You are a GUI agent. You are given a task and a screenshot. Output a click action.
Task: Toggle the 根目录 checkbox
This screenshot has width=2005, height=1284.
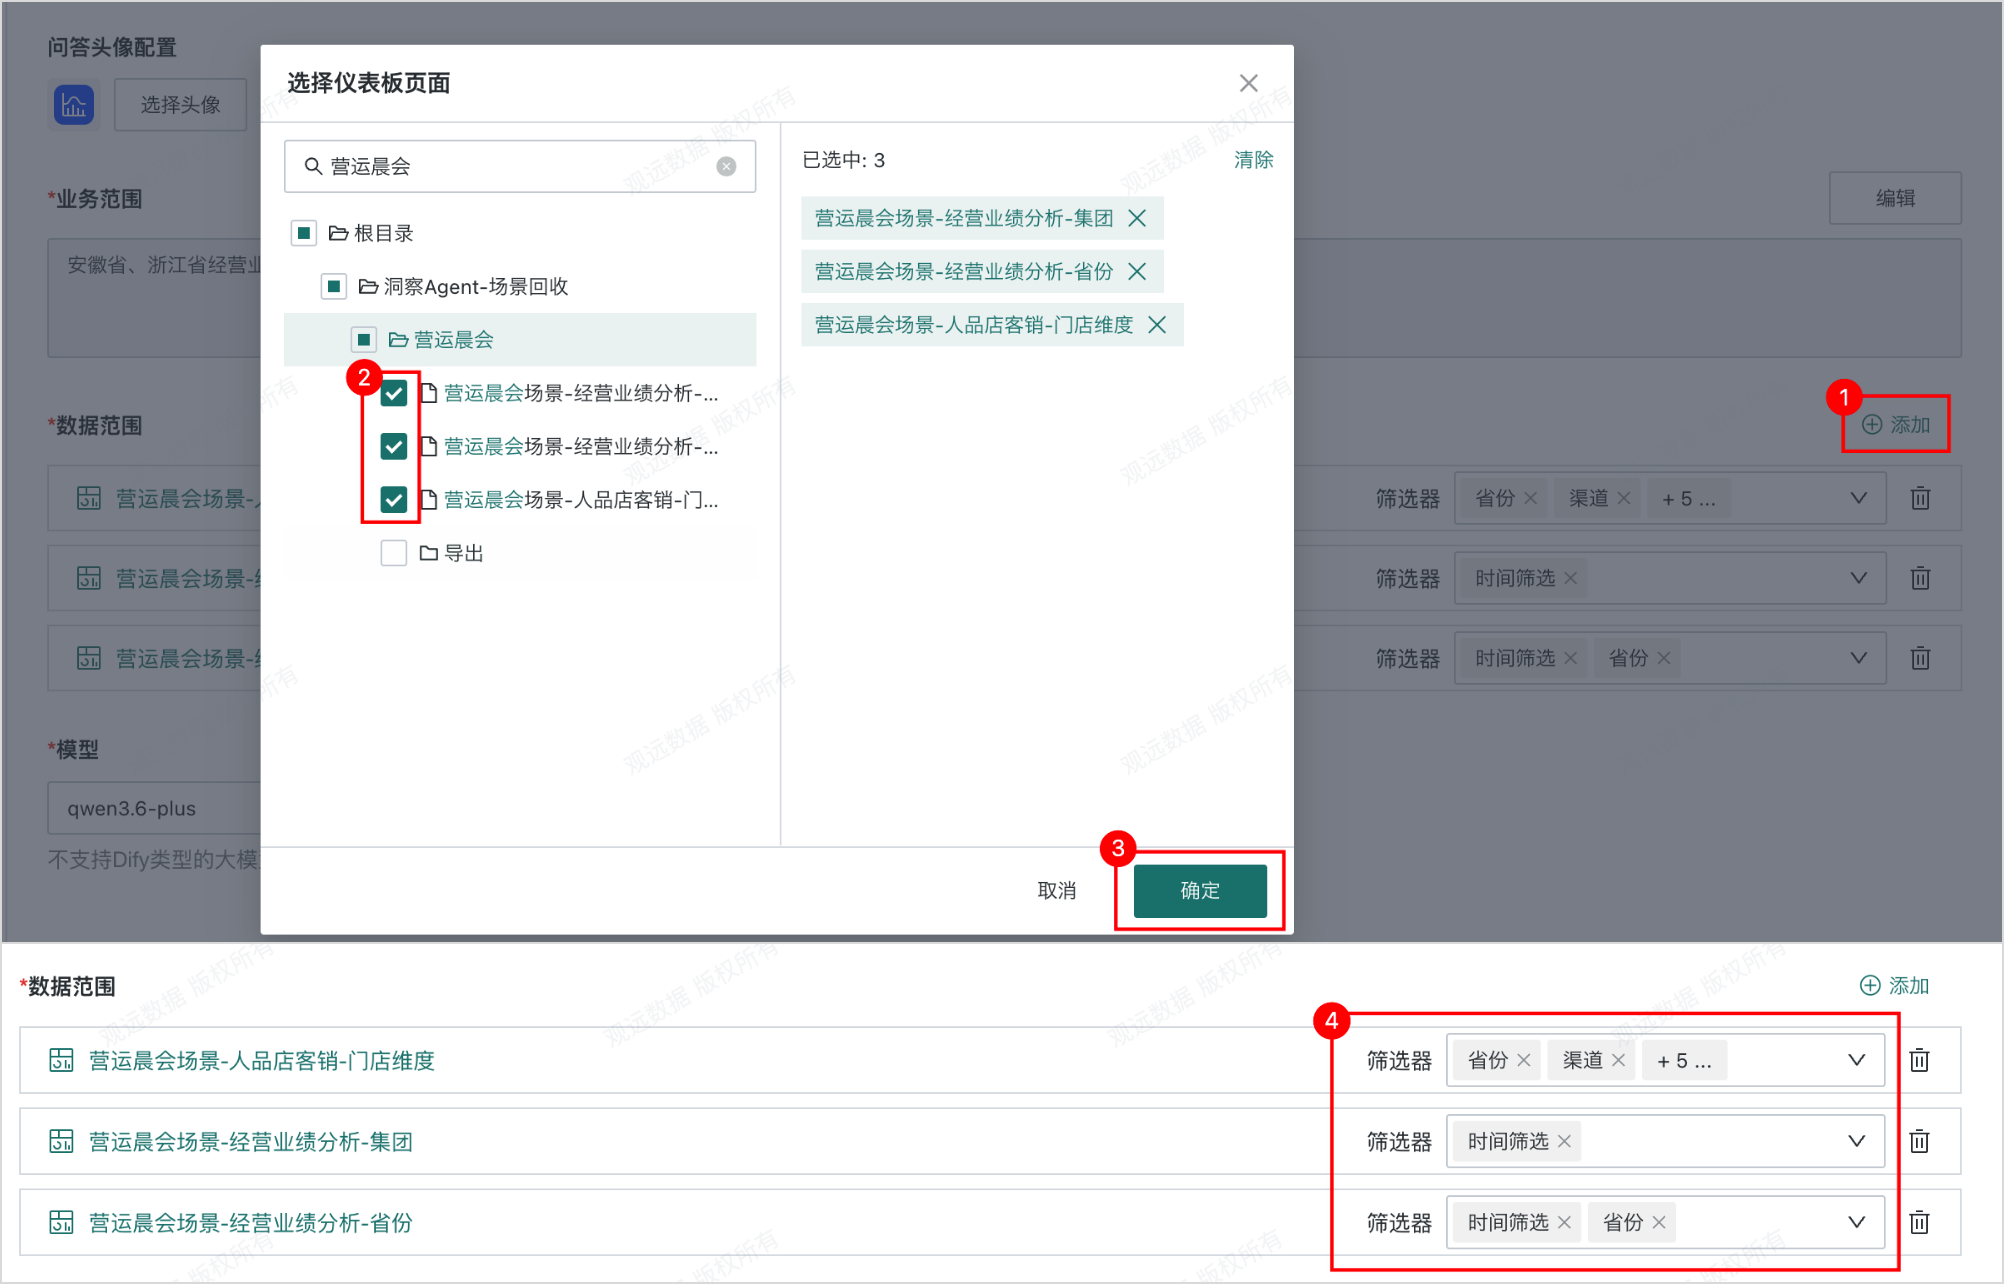tap(304, 233)
